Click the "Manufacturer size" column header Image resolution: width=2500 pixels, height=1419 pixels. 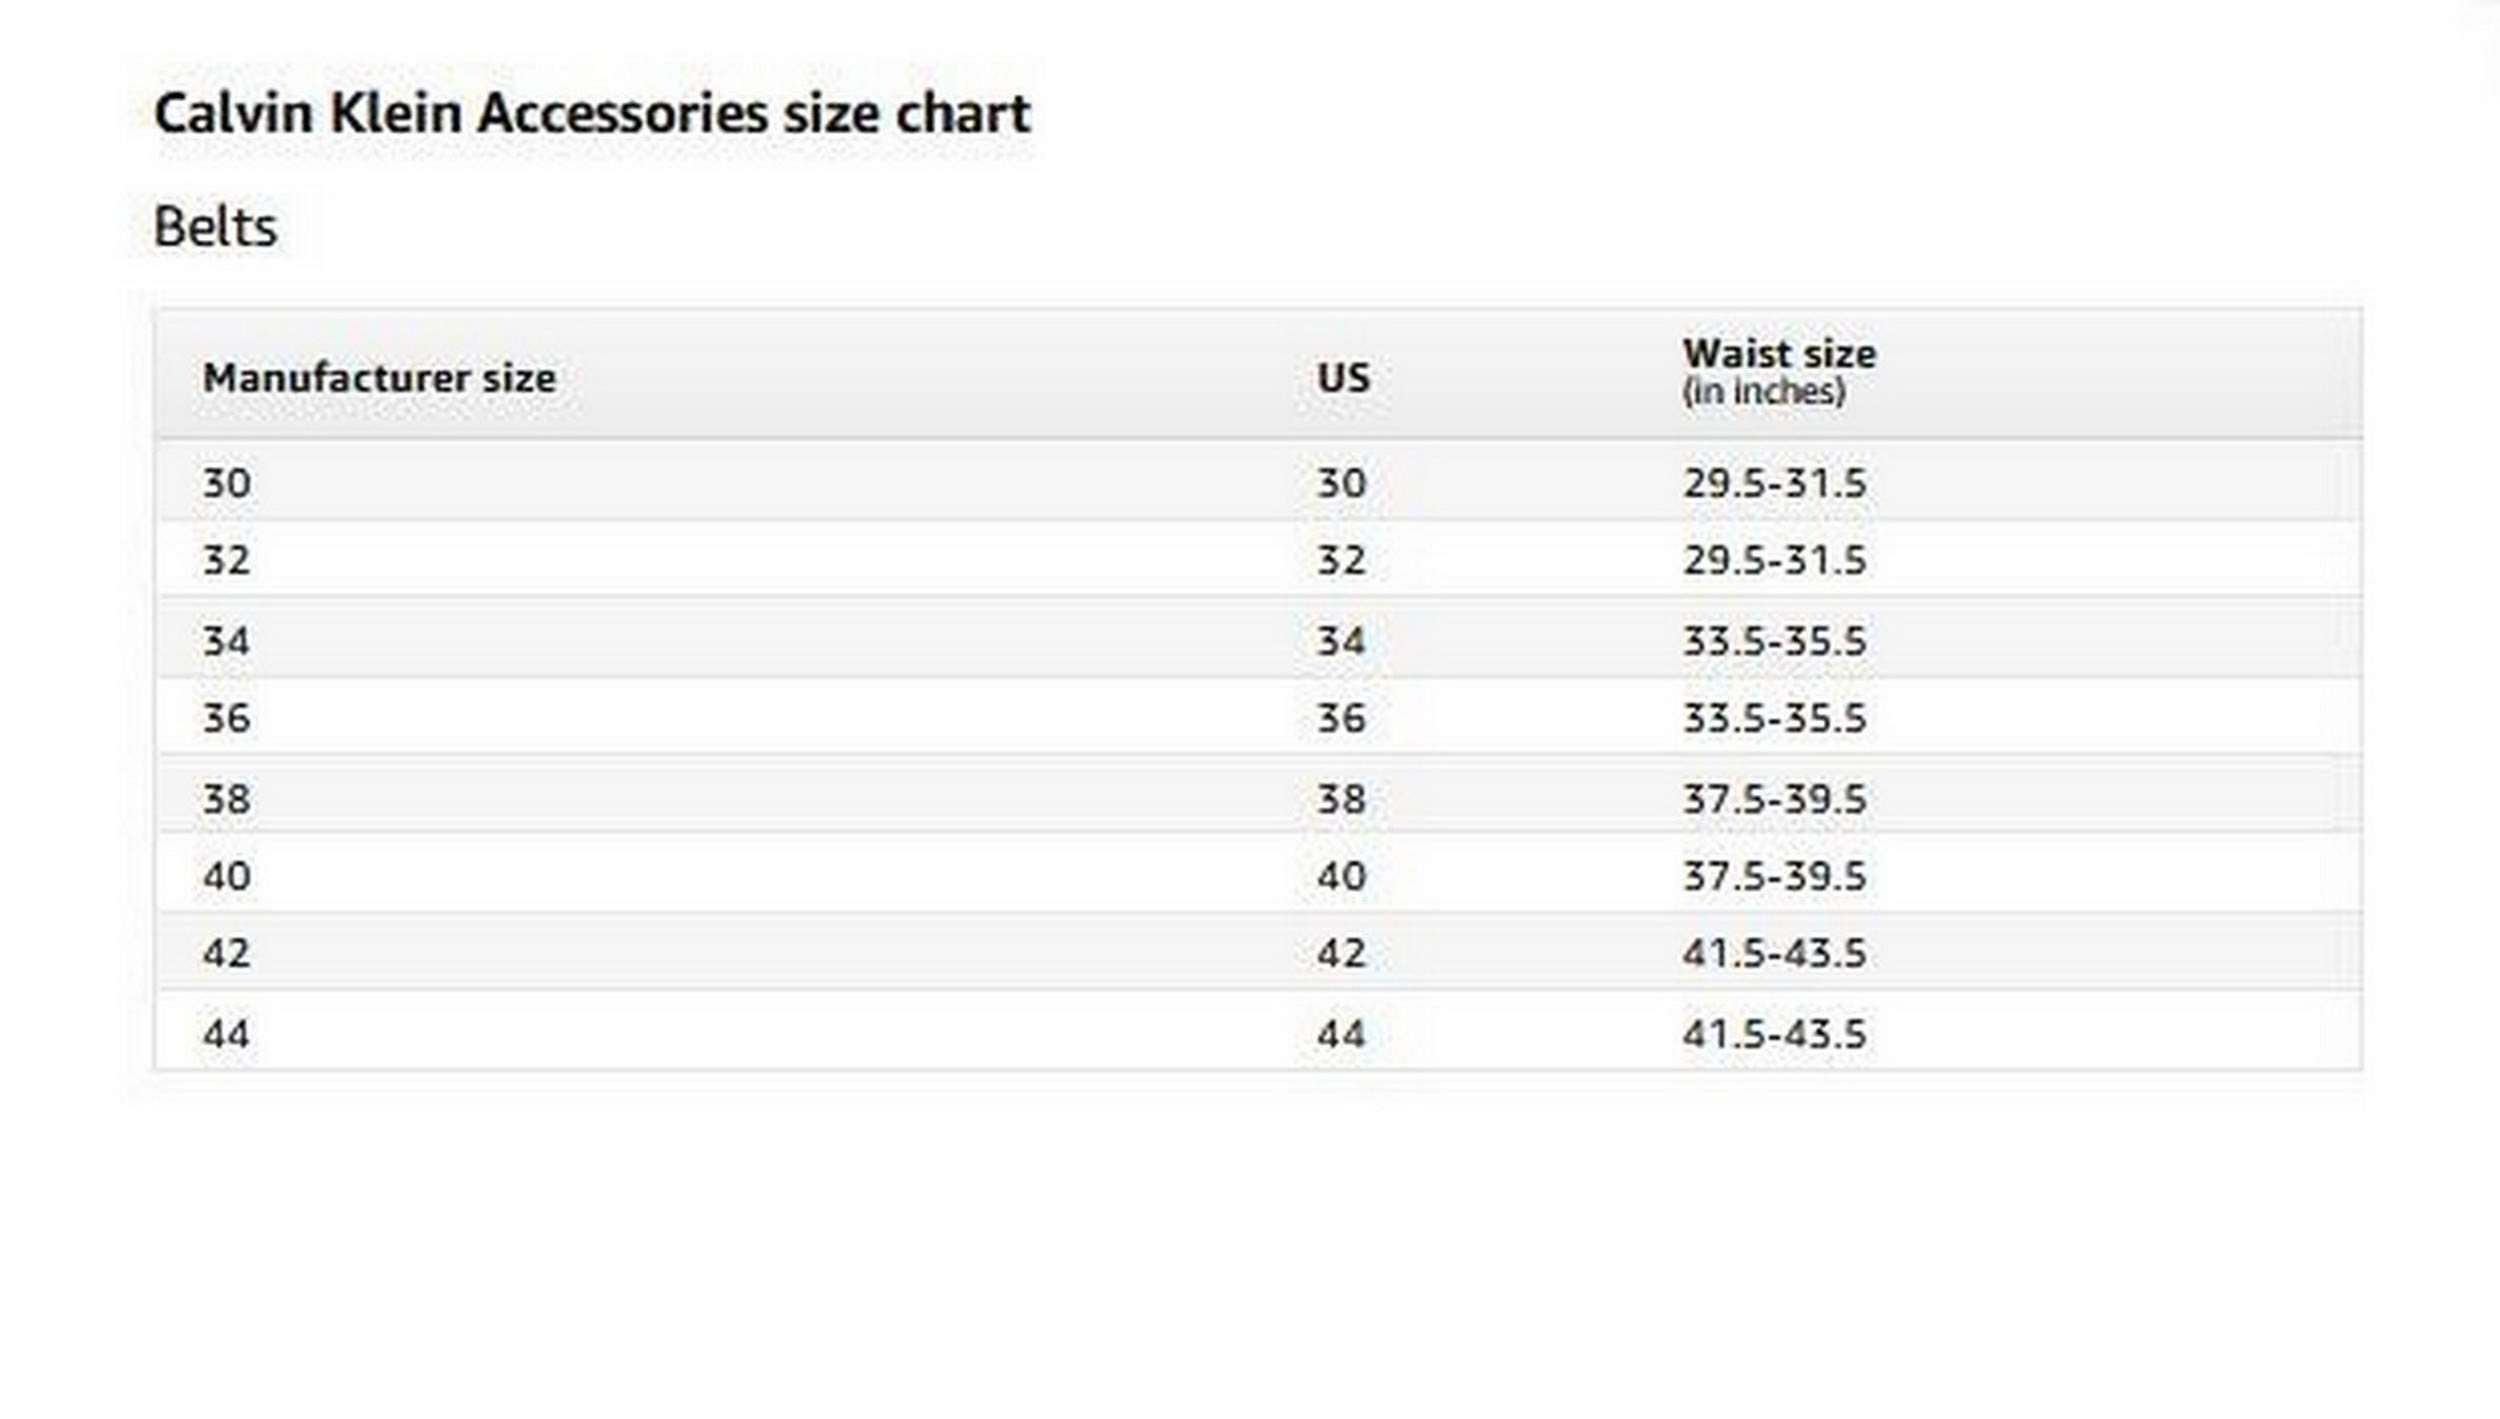click(x=379, y=378)
